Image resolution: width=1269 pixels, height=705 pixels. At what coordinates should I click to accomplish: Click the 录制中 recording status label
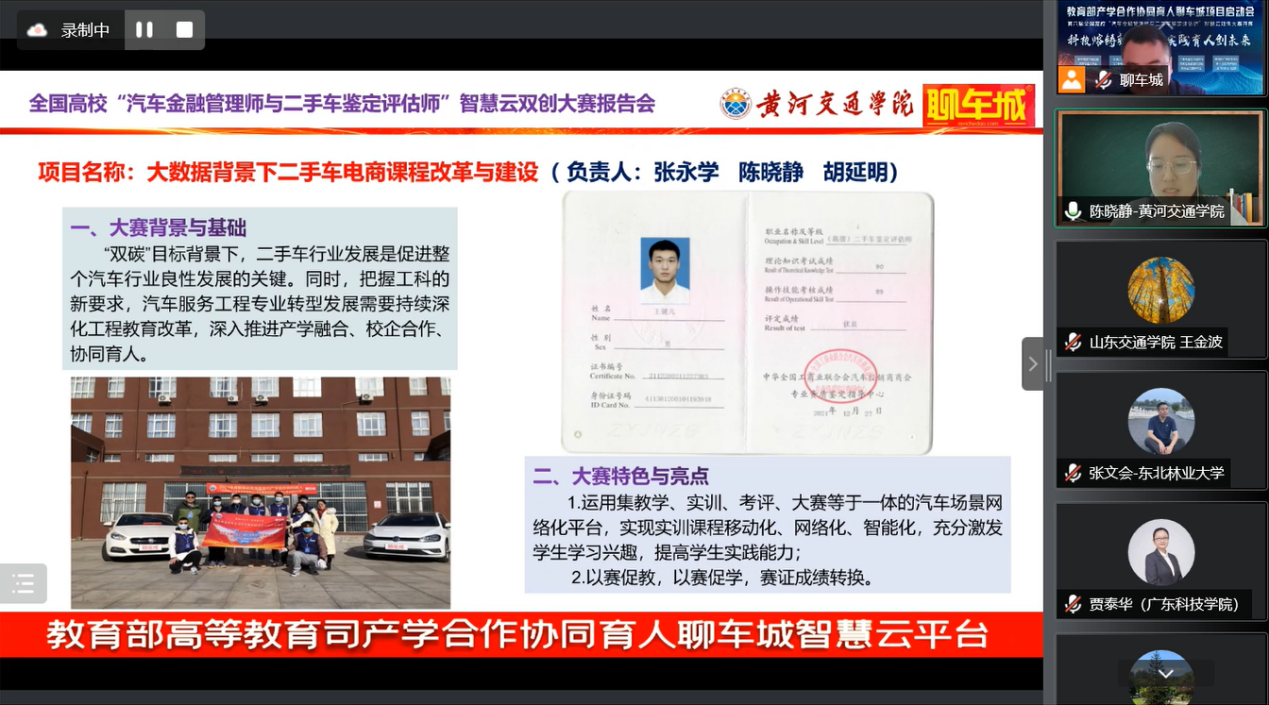pyautogui.click(x=85, y=30)
